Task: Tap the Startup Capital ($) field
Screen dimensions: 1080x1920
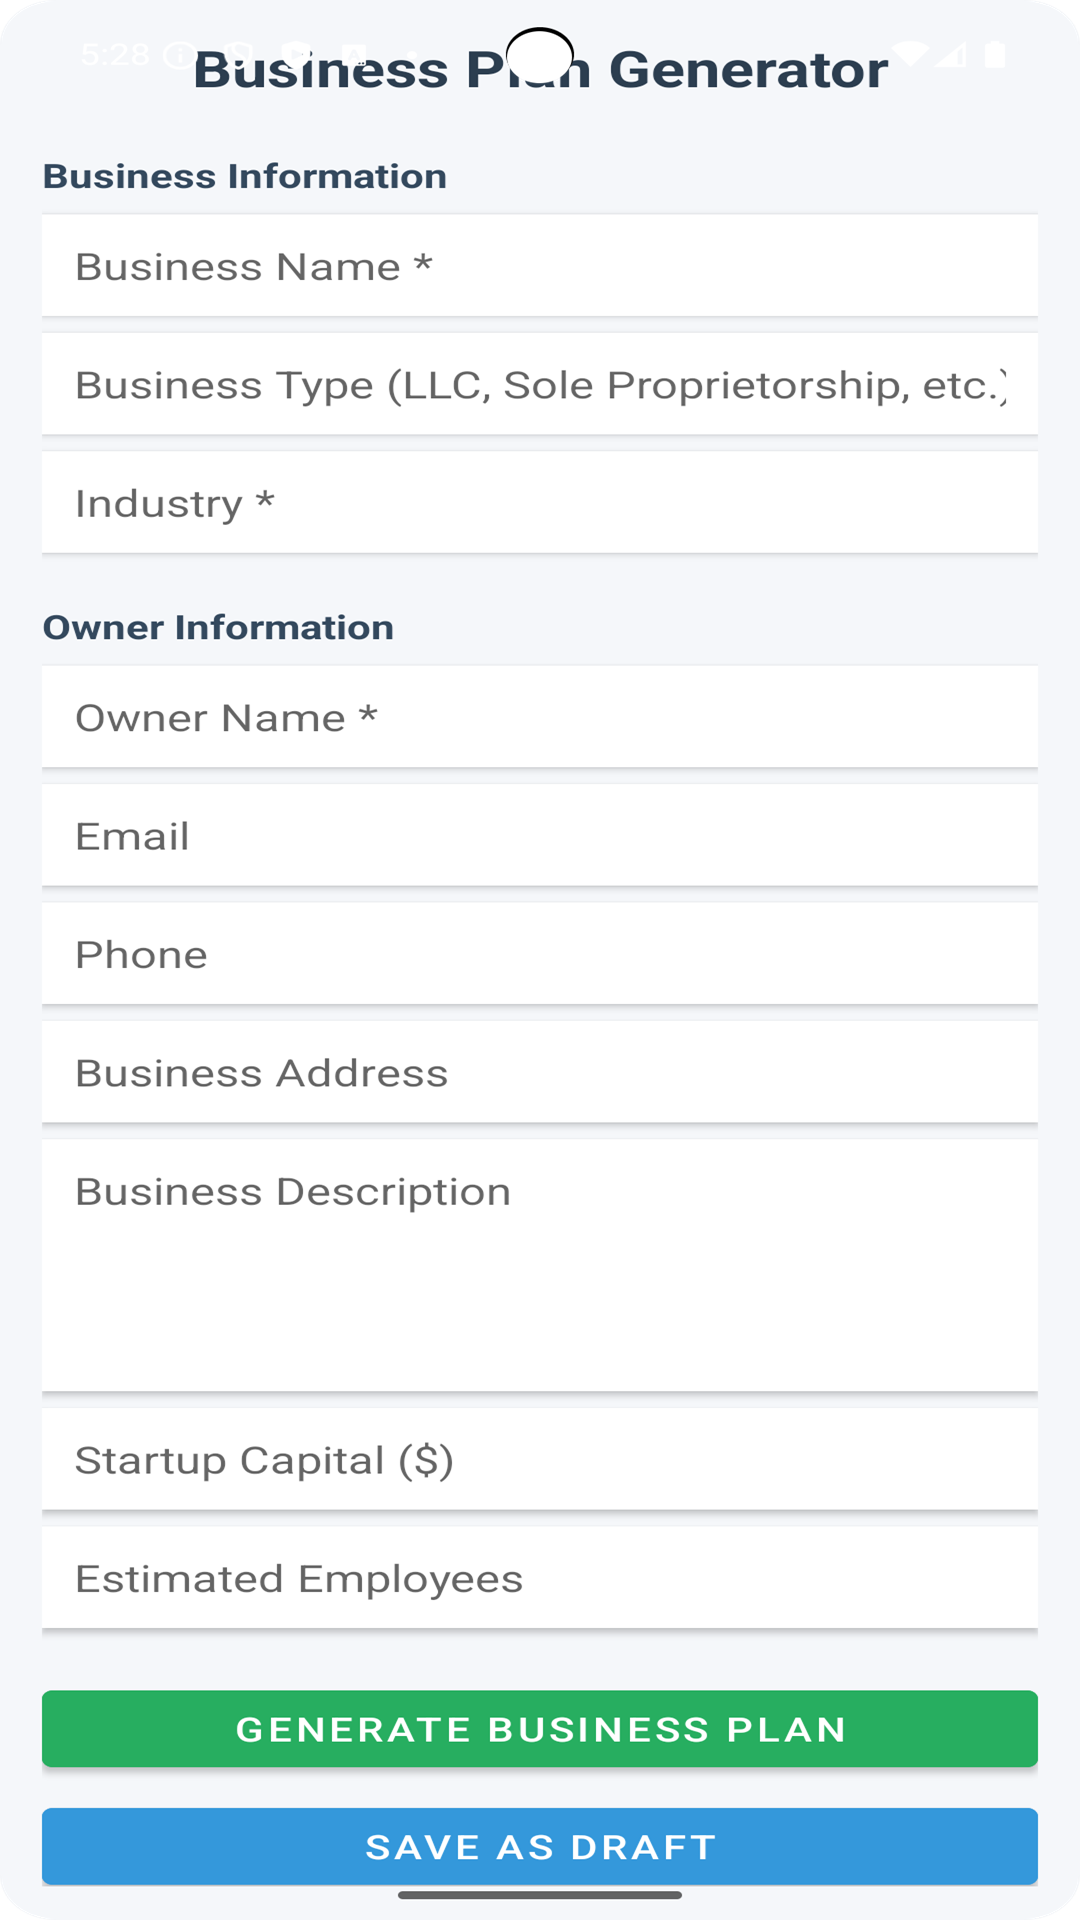Action: click(540, 1460)
